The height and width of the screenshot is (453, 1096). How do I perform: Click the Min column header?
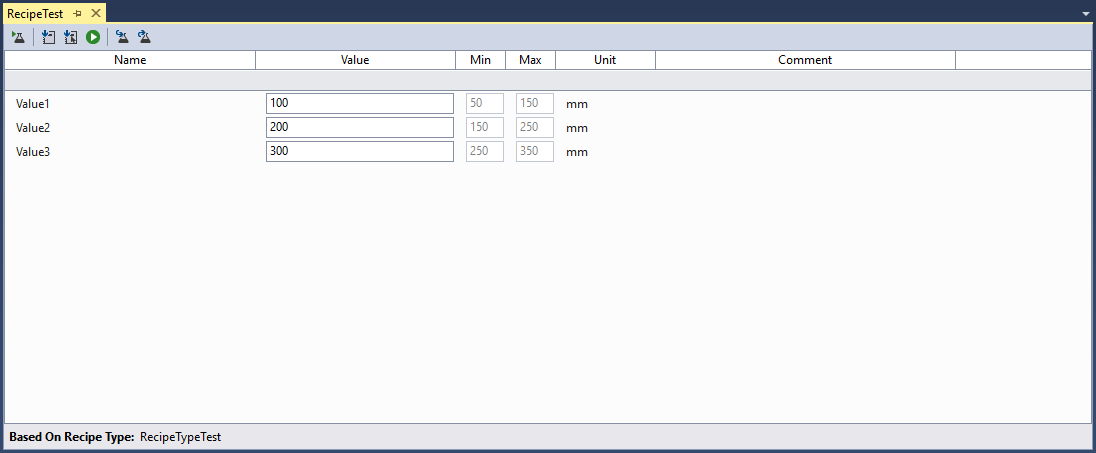480,60
